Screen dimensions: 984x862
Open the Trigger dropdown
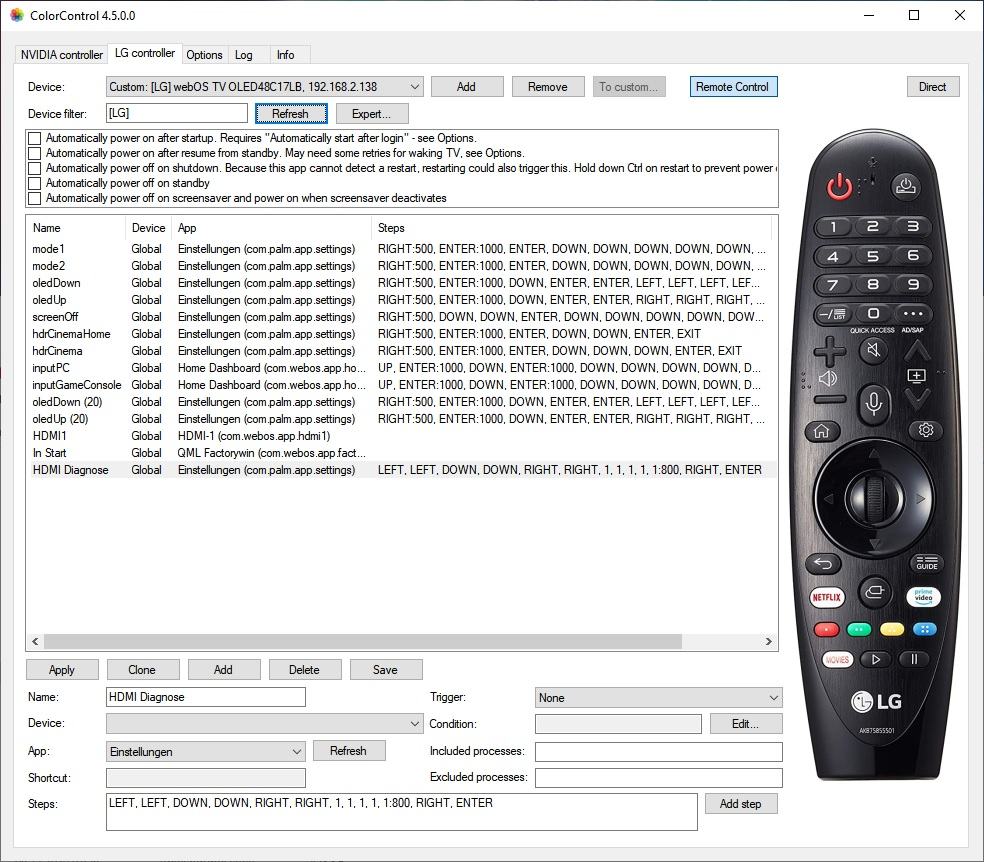click(x=658, y=698)
